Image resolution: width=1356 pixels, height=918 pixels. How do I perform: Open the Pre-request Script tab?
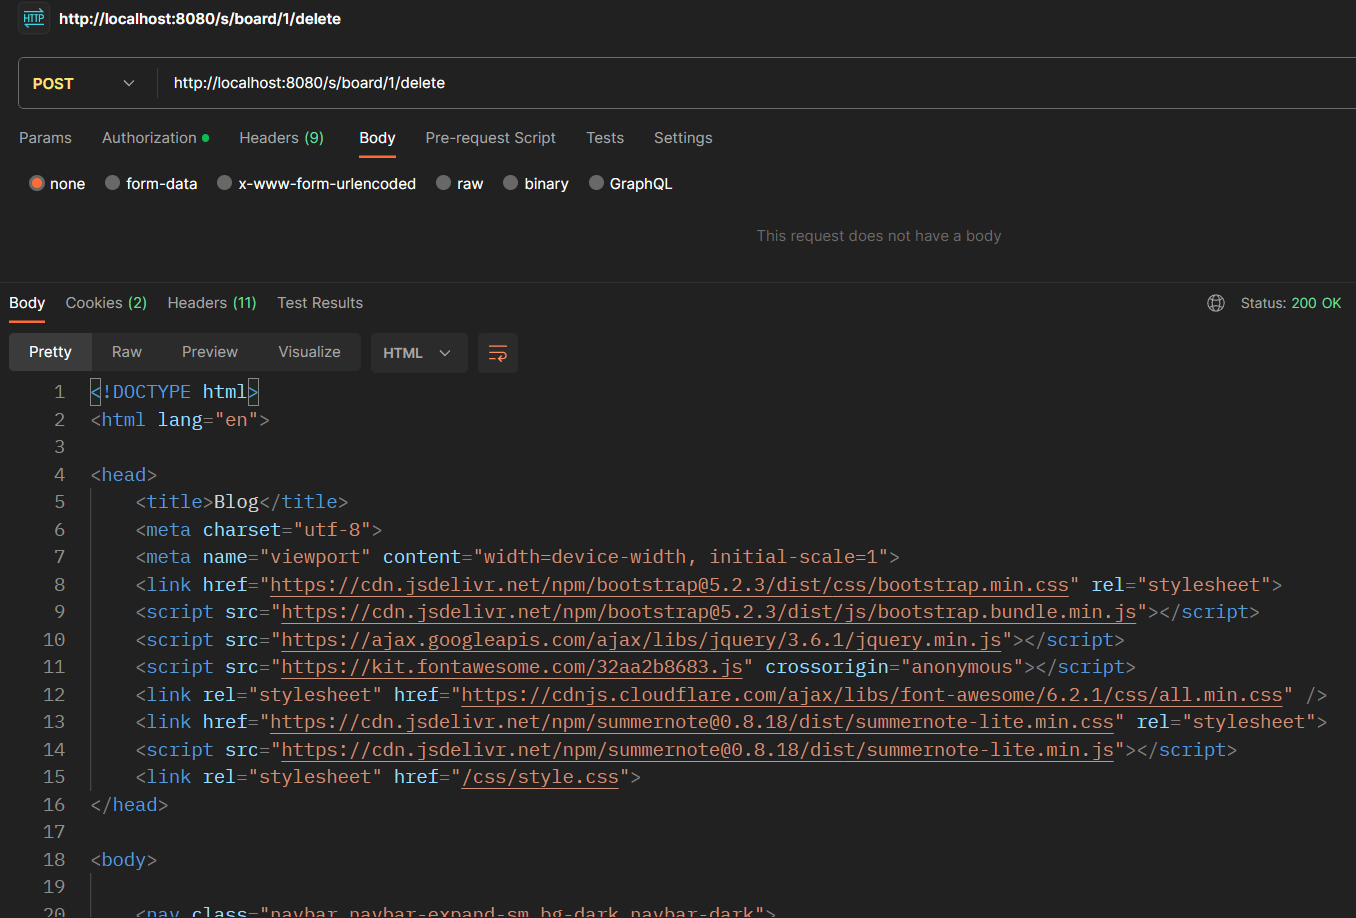(x=490, y=138)
